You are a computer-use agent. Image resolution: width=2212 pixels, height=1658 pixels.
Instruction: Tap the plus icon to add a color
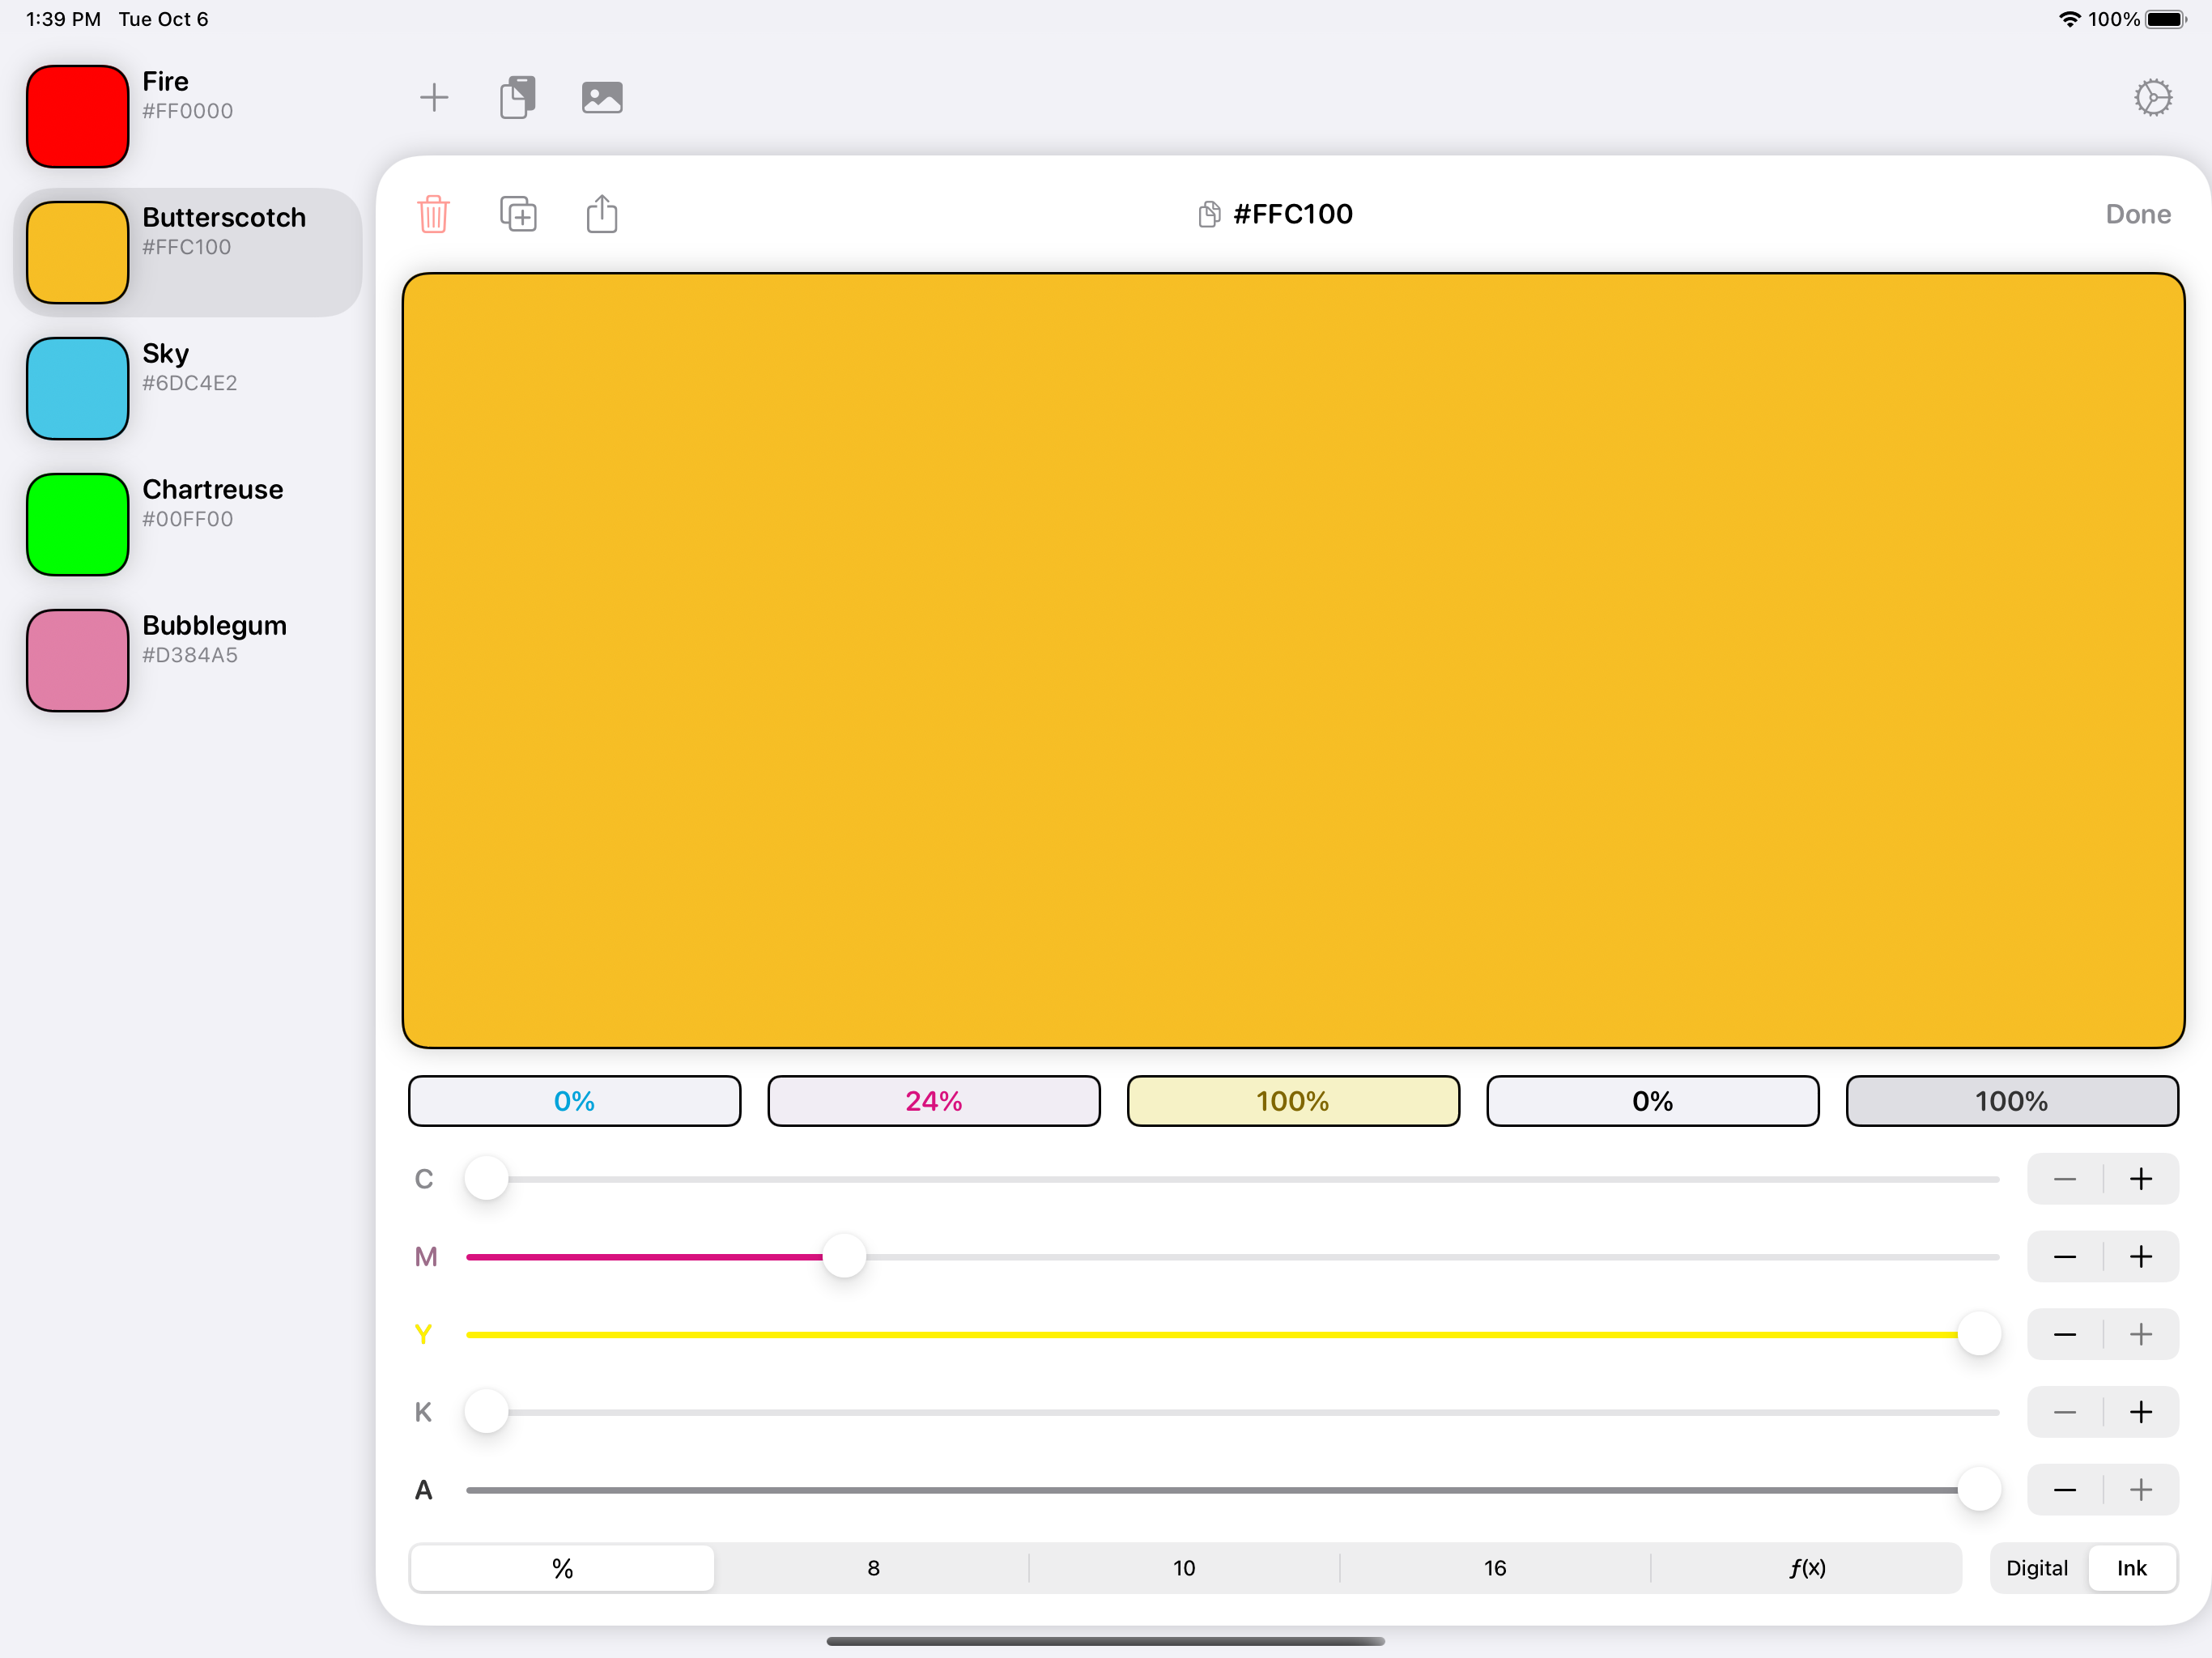(434, 97)
